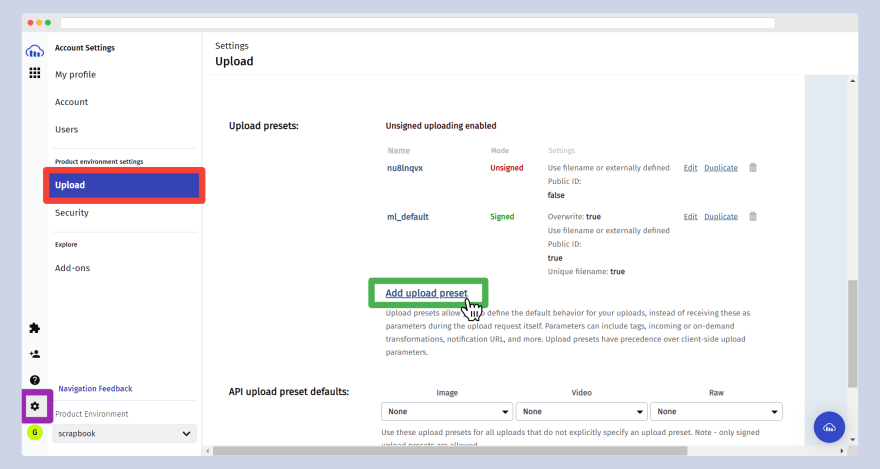
Task: Duplicate the ml_default upload preset
Action: 721,217
